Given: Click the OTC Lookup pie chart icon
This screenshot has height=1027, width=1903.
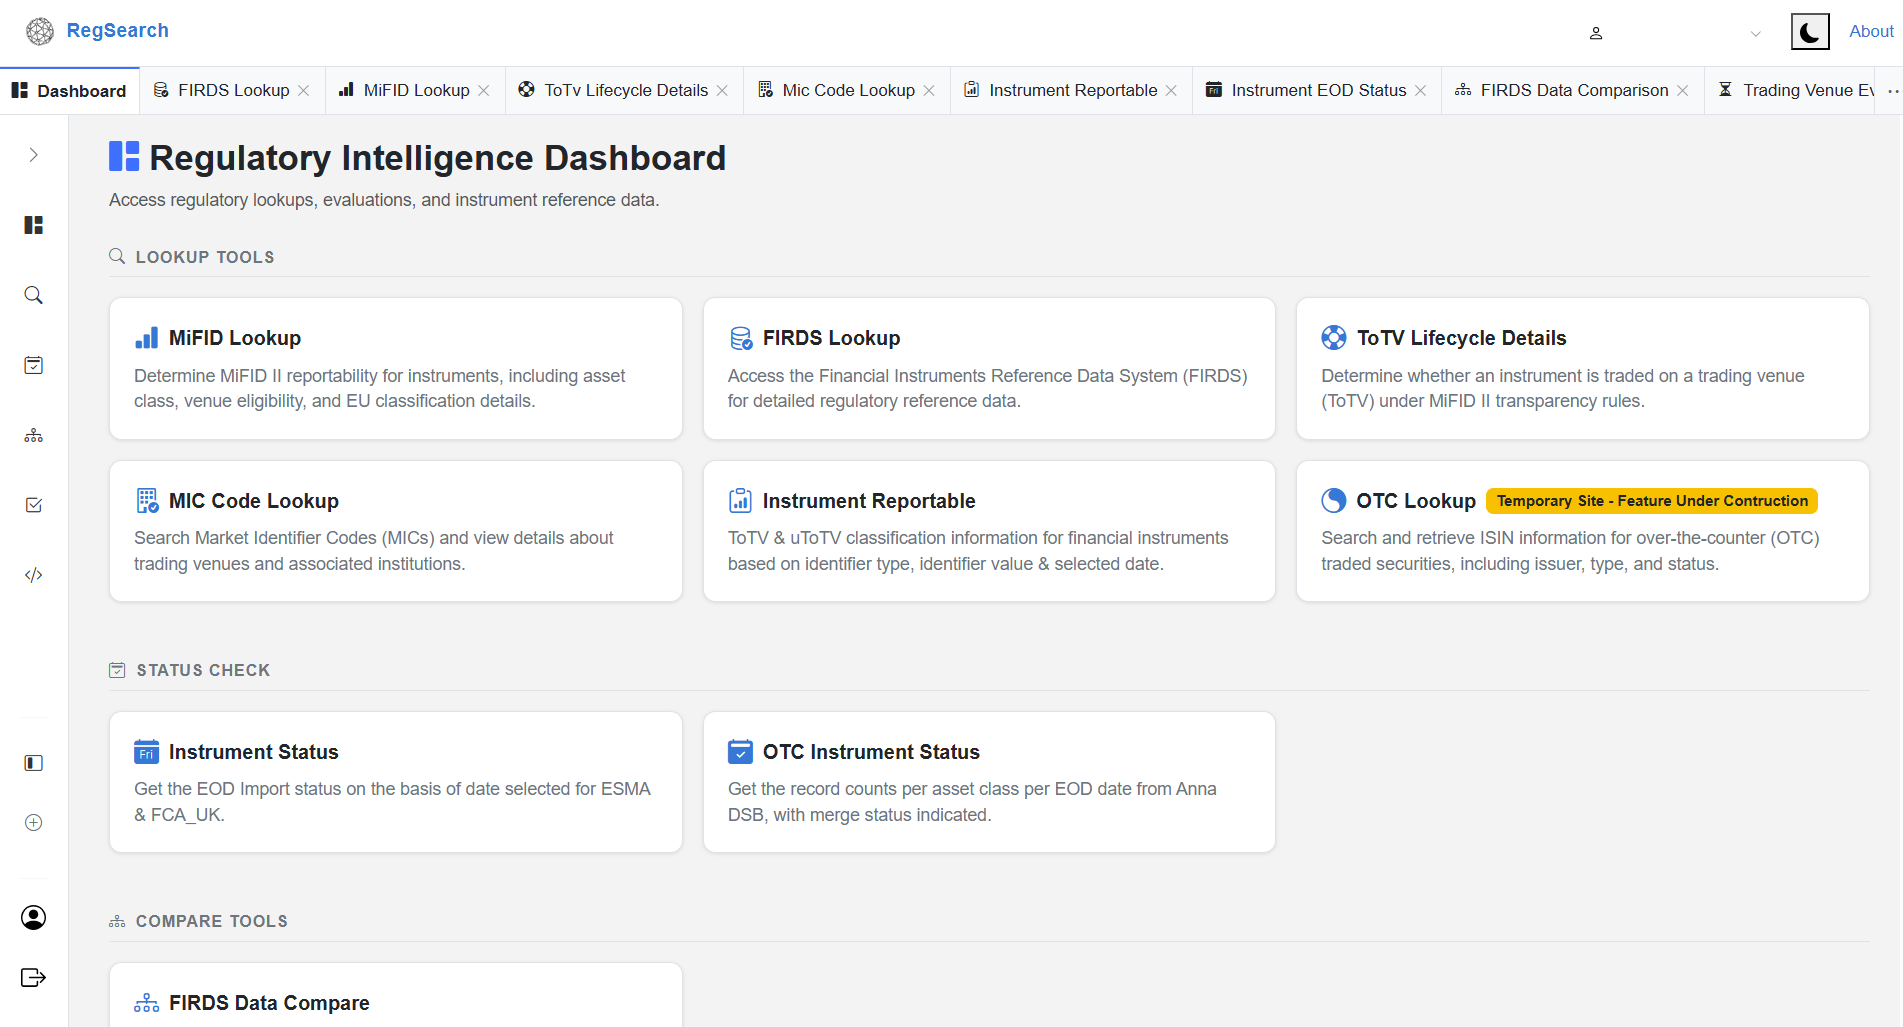Looking at the screenshot, I should point(1334,500).
